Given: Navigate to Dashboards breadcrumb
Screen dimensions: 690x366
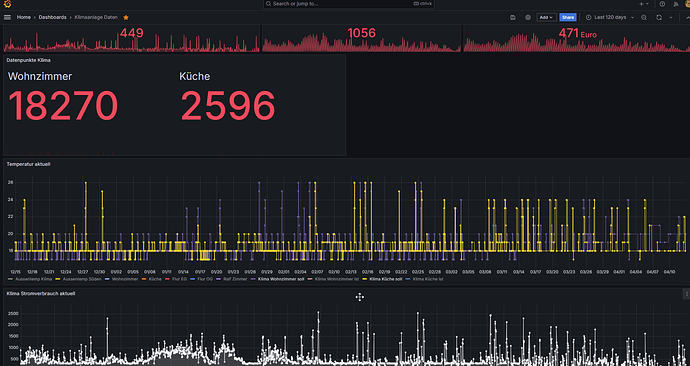Looking at the screenshot, I should tap(52, 17).
